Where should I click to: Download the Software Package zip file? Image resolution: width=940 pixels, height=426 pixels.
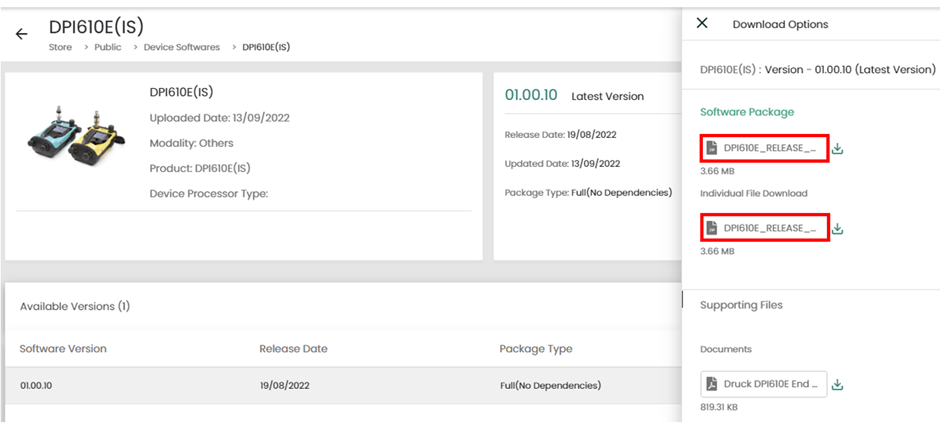click(x=838, y=149)
